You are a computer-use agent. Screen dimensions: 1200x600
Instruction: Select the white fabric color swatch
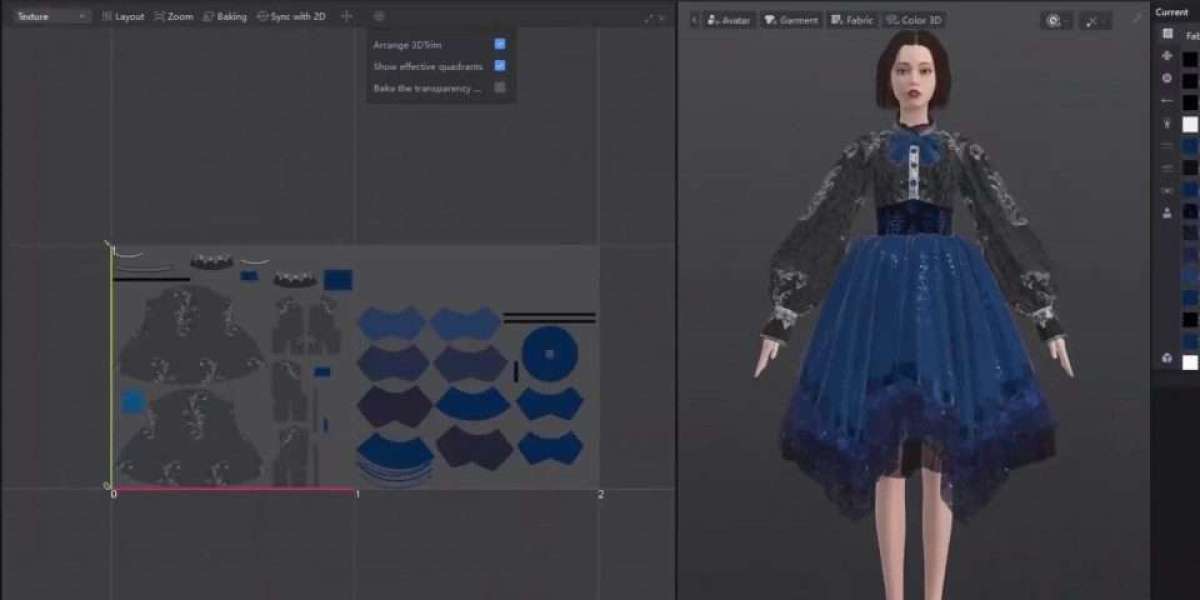[1190, 125]
